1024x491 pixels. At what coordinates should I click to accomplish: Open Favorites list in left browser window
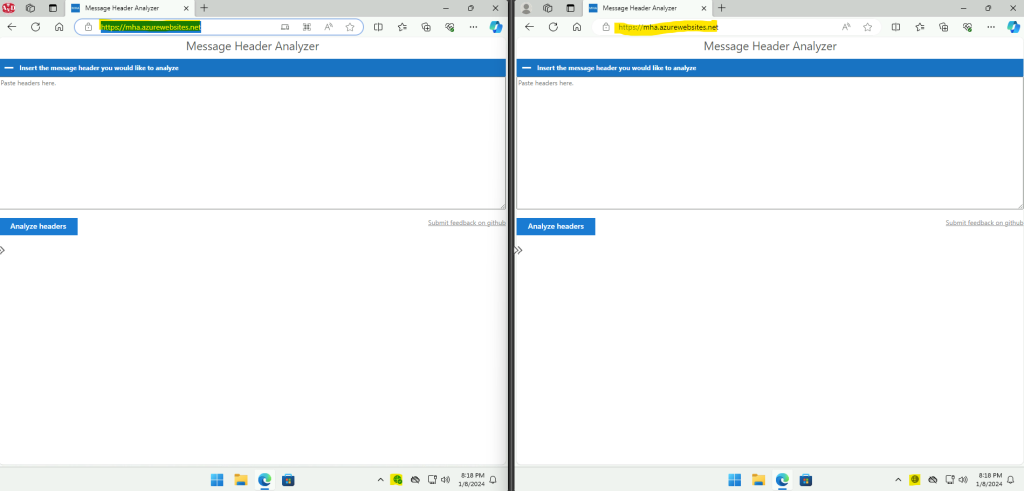click(x=402, y=27)
